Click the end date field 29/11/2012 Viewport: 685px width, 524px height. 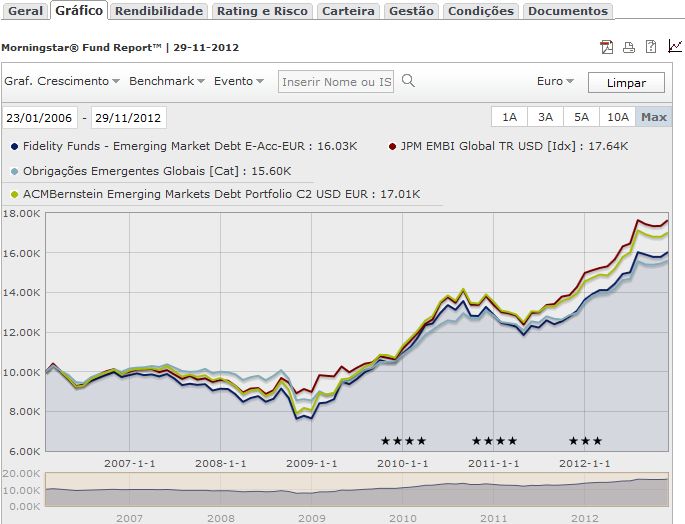click(x=128, y=118)
